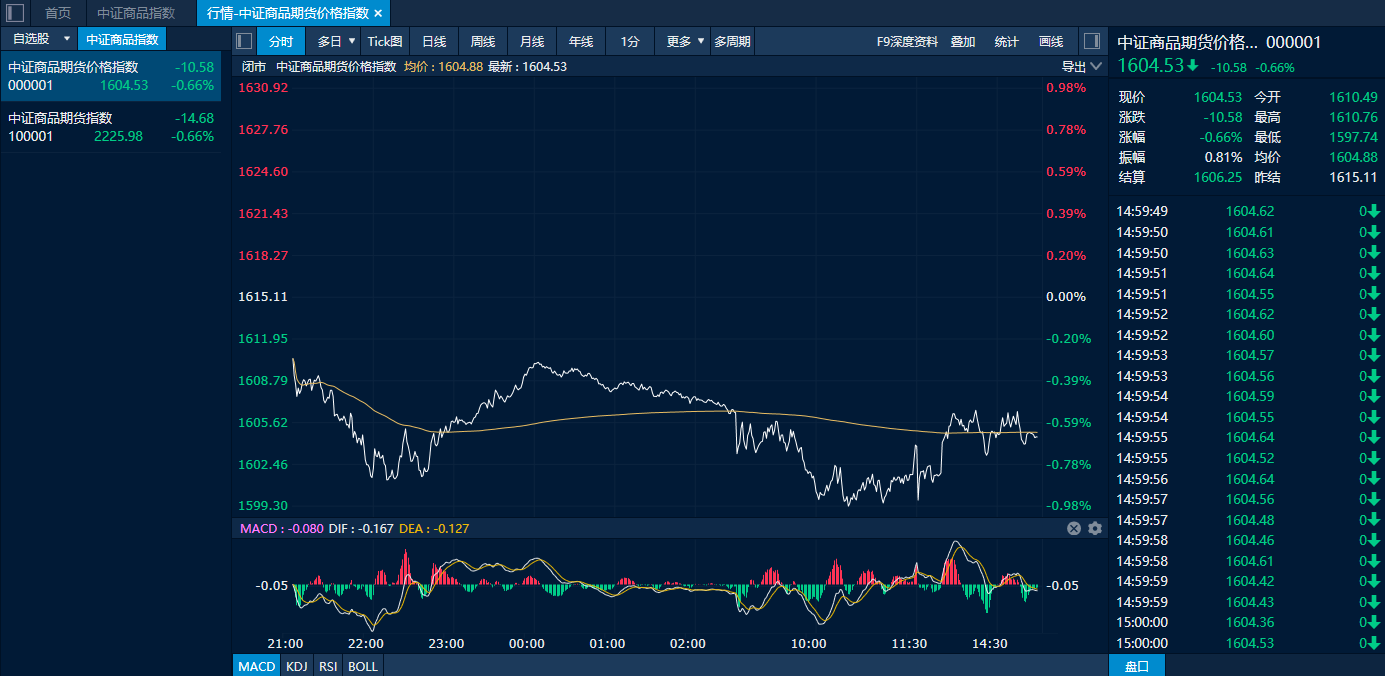1385x676 pixels.
Task: Select 中证商品期货价格指数 000001 in the watchlist
Action: click(x=111, y=76)
